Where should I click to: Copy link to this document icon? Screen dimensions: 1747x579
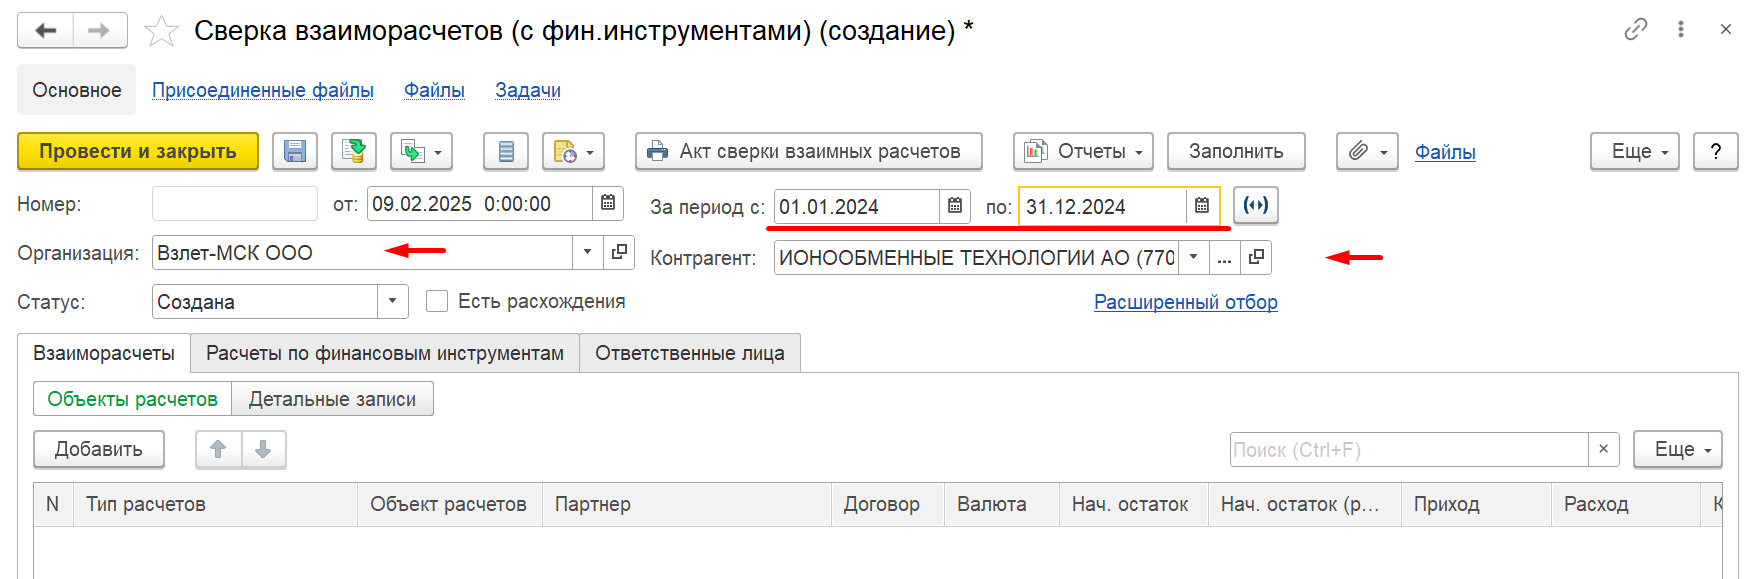1635,30
